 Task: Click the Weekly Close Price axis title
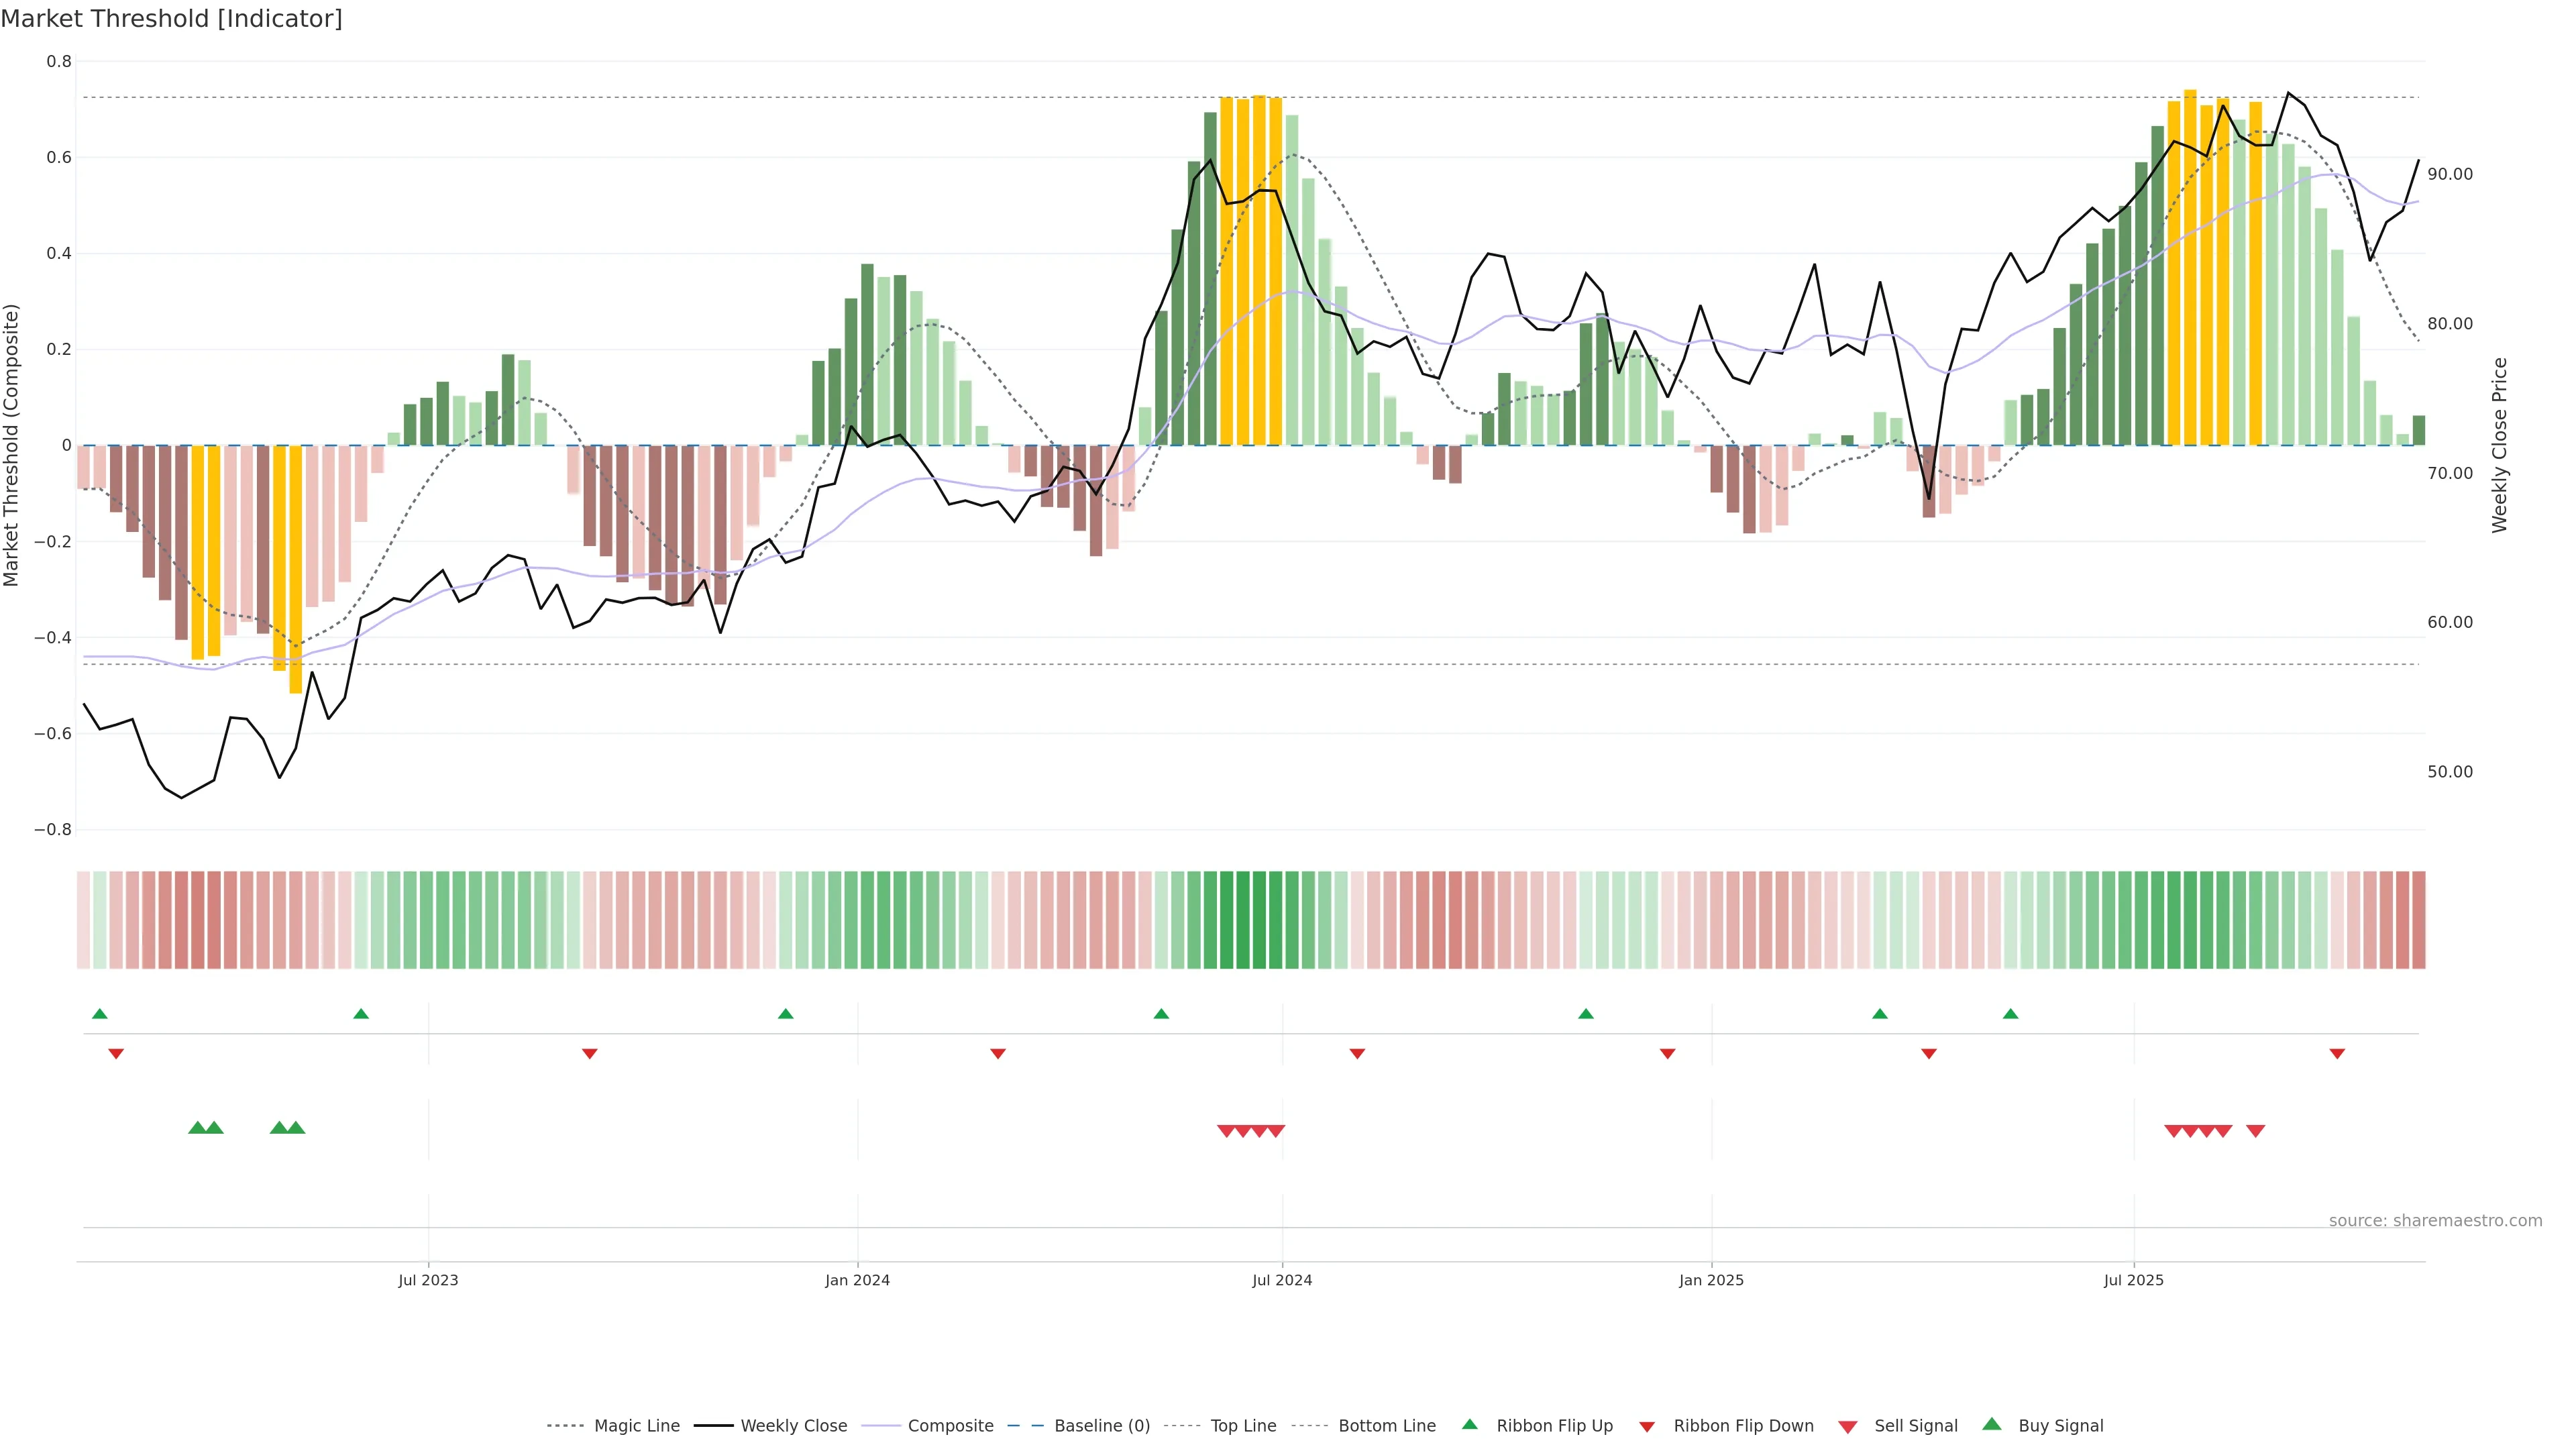coord(2499,445)
